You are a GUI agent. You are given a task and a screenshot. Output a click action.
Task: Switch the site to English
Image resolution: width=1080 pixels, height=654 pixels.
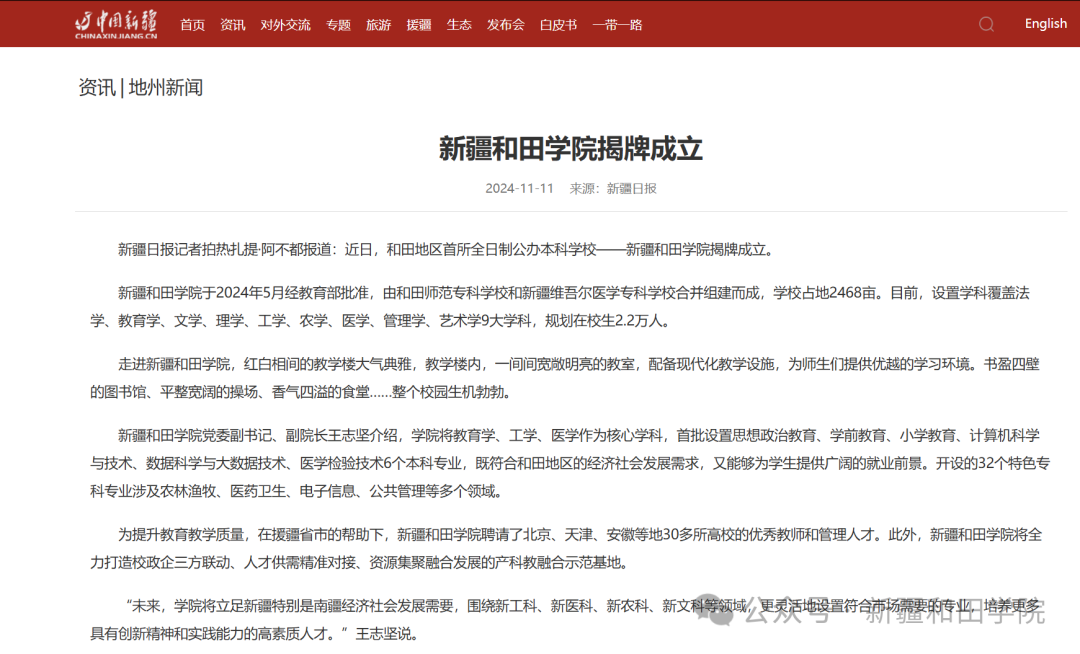tap(1045, 22)
